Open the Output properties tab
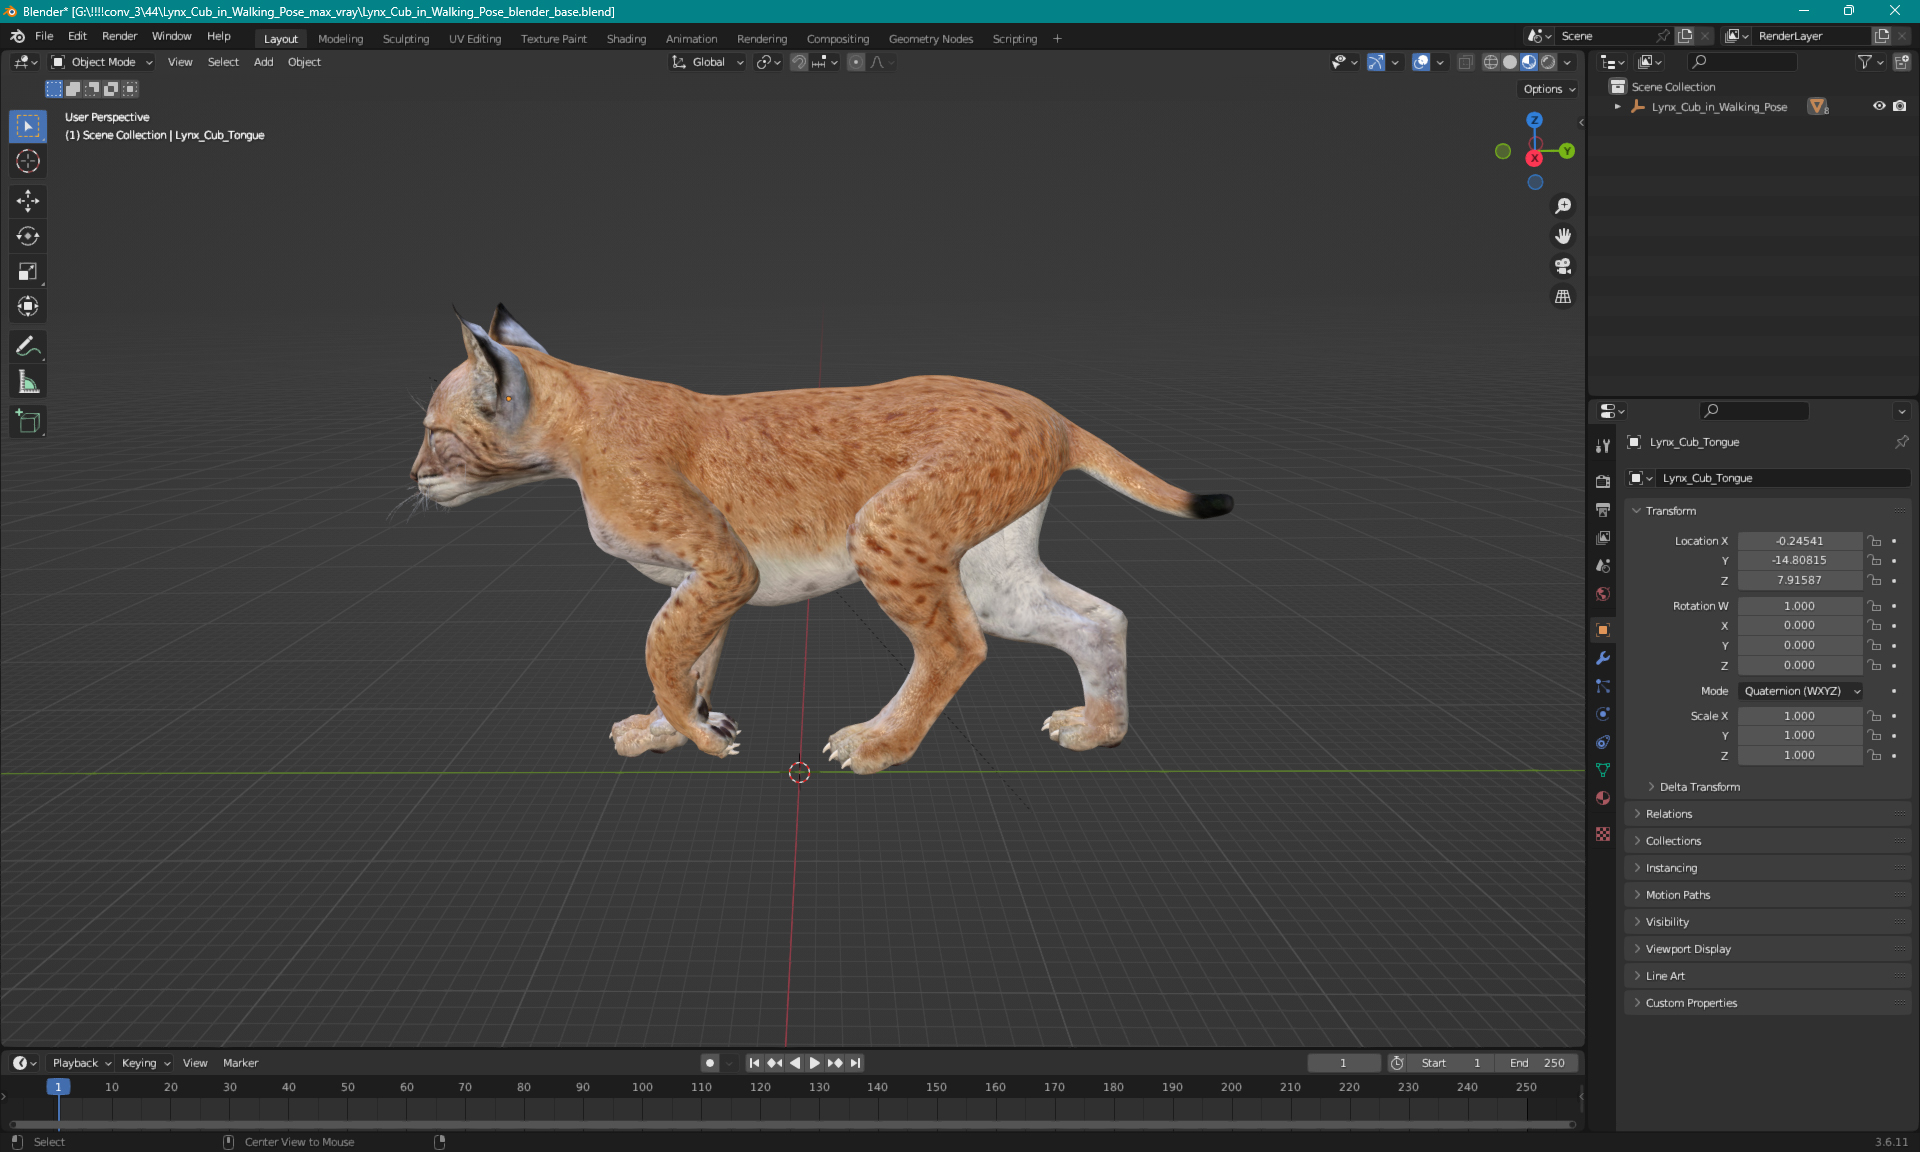This screenshot has width=1920, height=1152. point(1603,509)
